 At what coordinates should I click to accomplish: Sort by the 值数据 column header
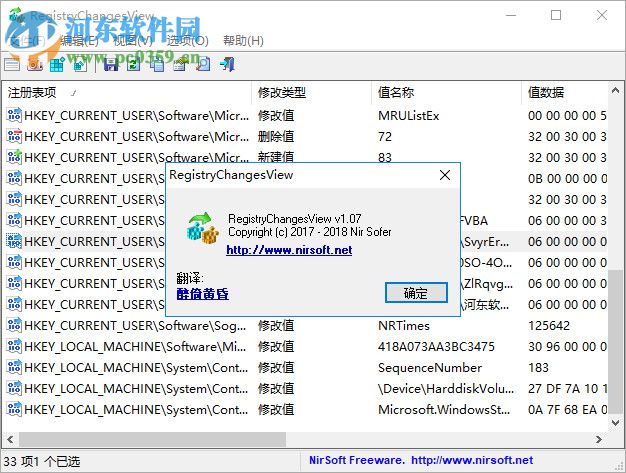[x=565, y=93]
